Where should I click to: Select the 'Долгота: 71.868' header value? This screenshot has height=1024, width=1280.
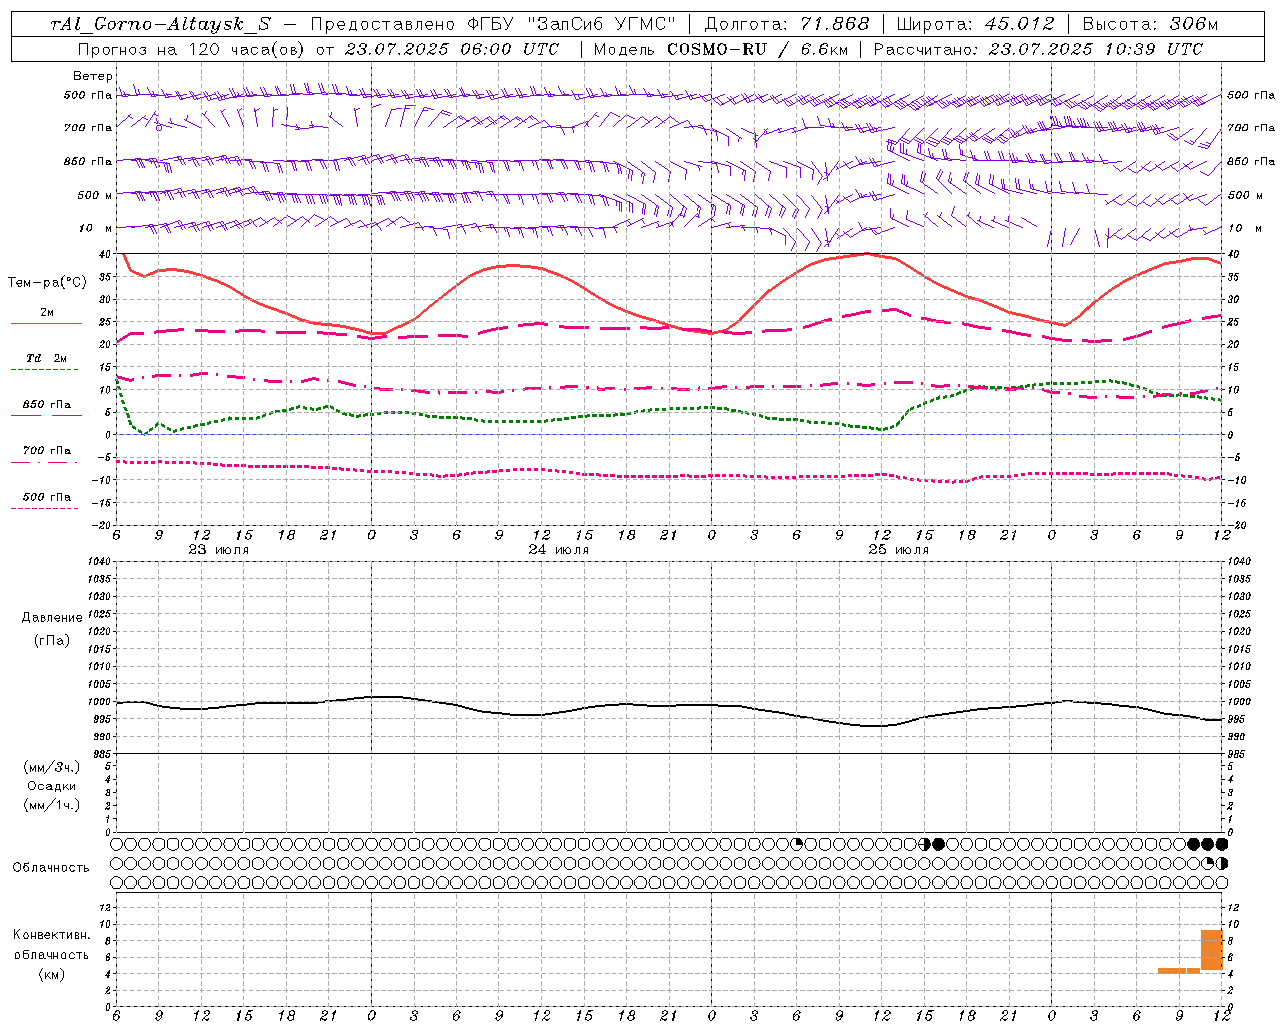click(x=787, y=25)
